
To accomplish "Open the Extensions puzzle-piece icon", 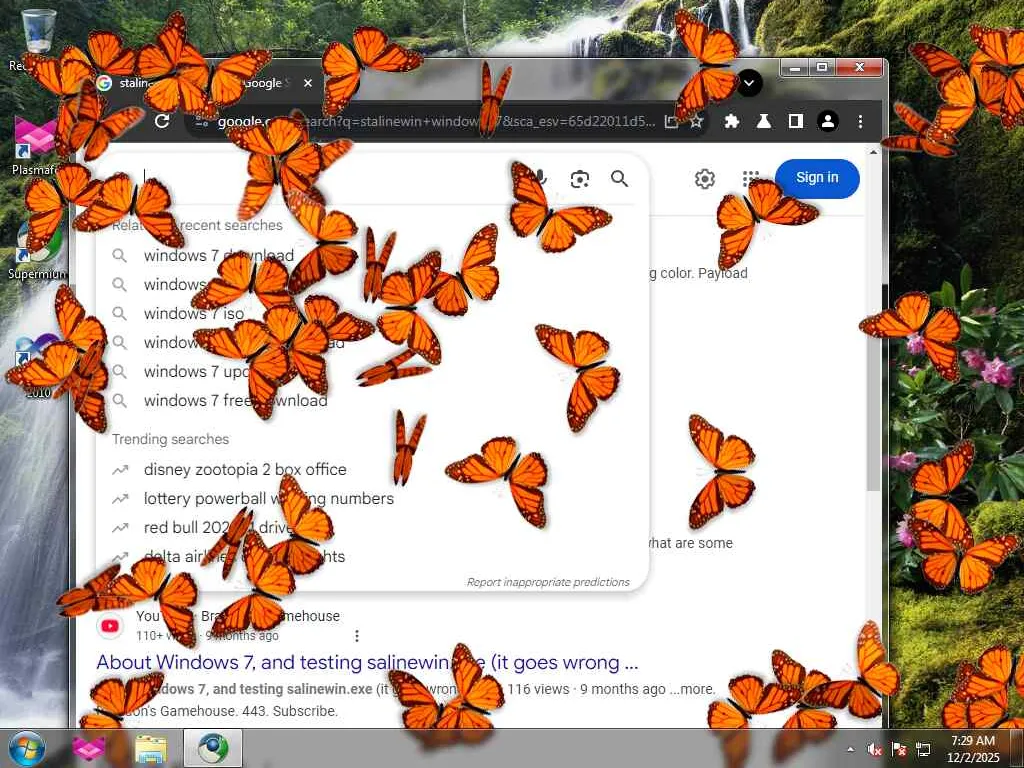I will point(731,121).
